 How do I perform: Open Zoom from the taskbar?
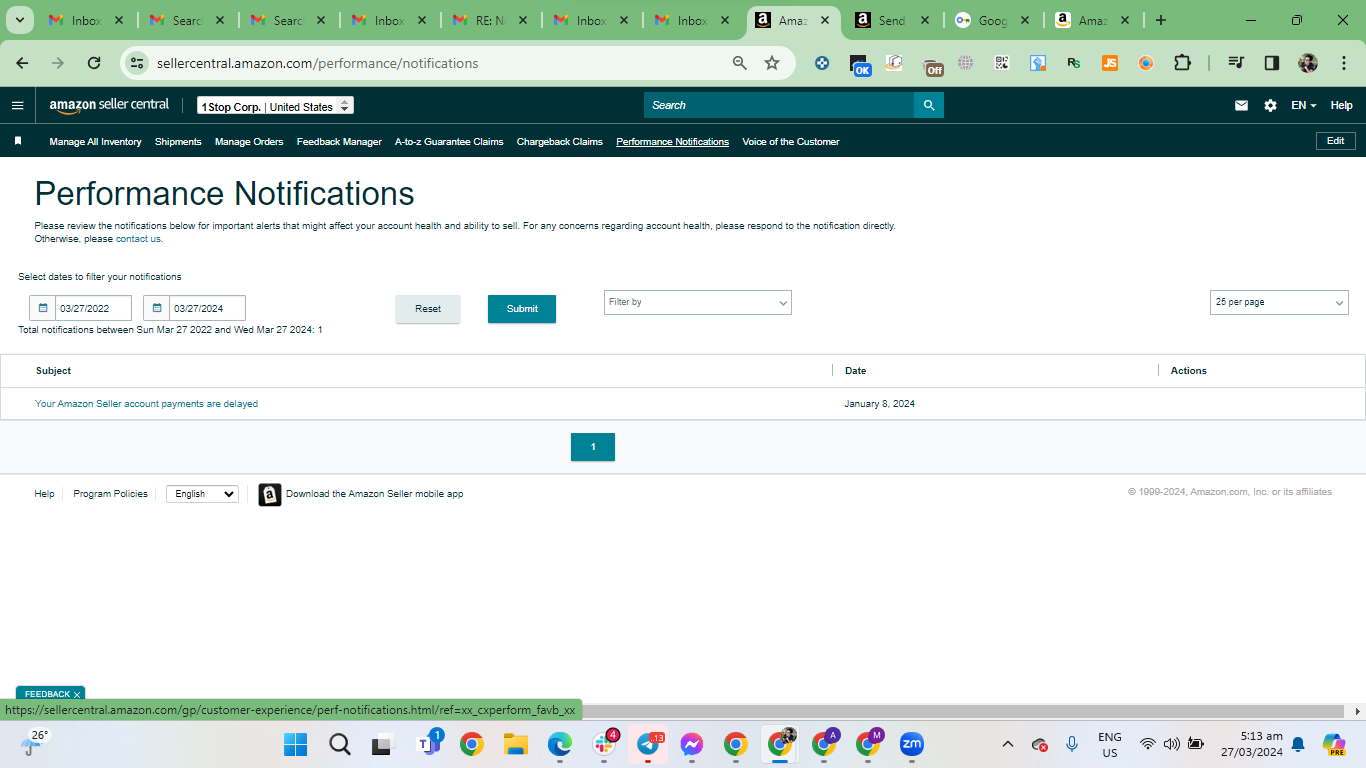pyautogui.click(x=911, y=745)
